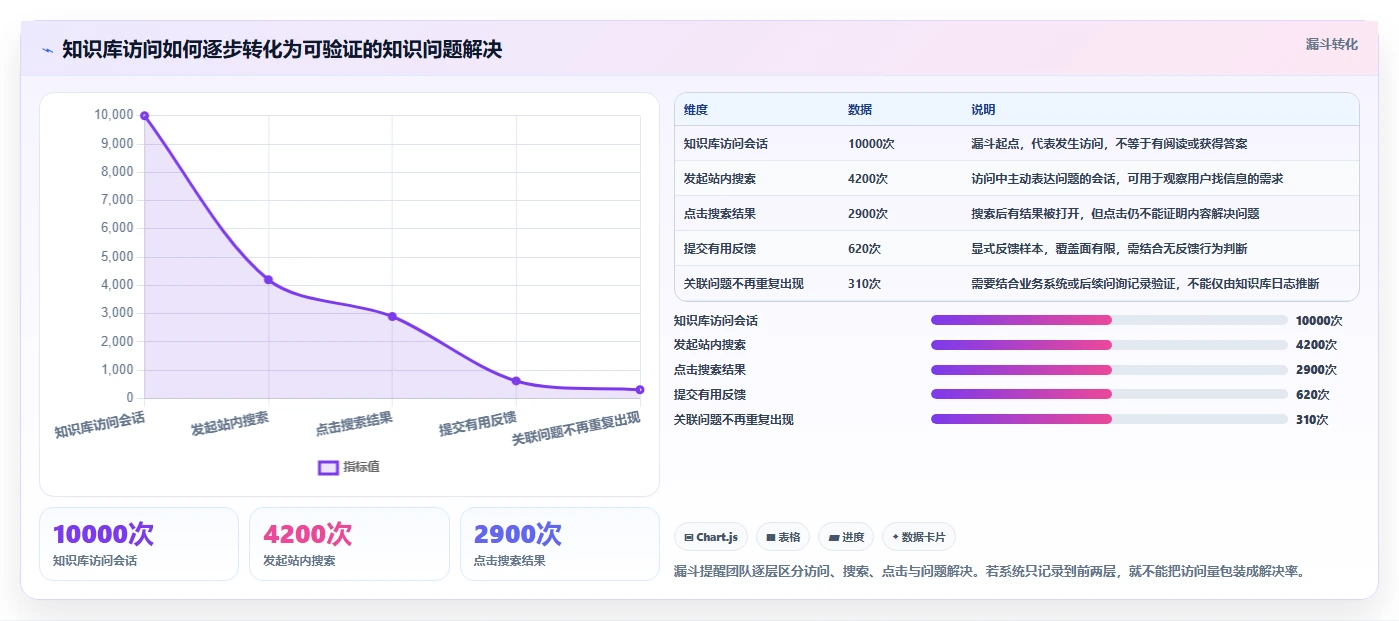Click the 5,000 y-axis label
This screenshot has height=621, width=1399.
coord(117,257)
